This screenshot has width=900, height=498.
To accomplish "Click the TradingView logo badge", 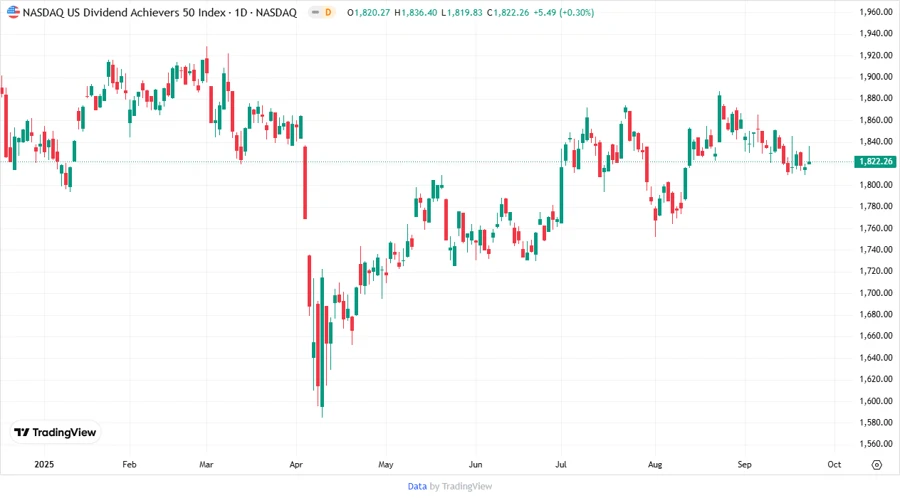I will pyautogui.click(x=56, y=433).
